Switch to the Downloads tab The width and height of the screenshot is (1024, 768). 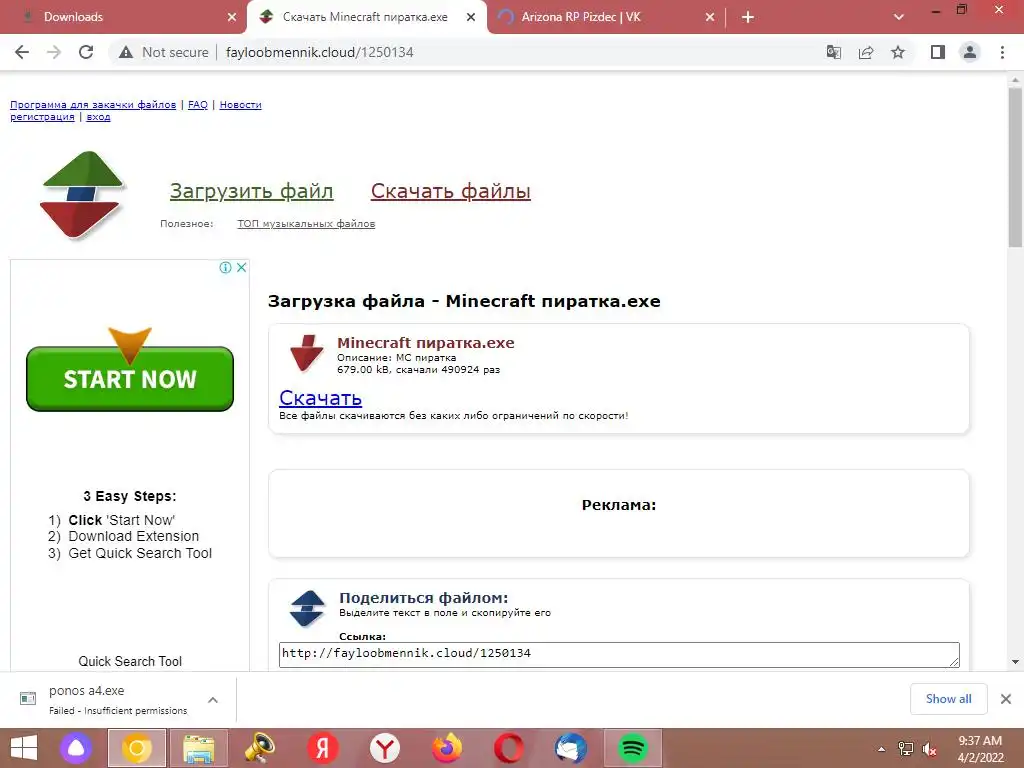point(124,18)
